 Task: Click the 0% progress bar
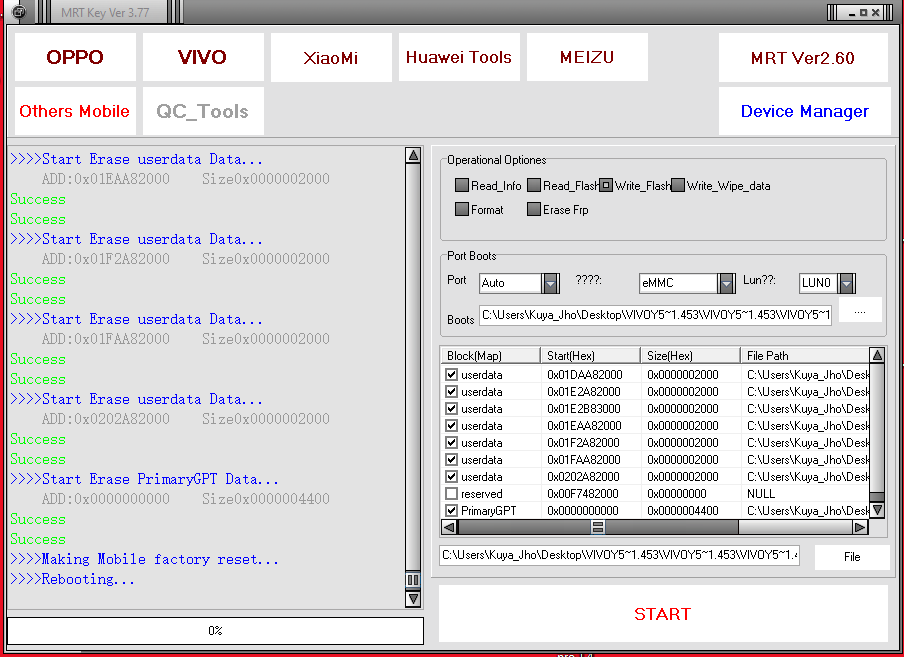tap(215, 631)
